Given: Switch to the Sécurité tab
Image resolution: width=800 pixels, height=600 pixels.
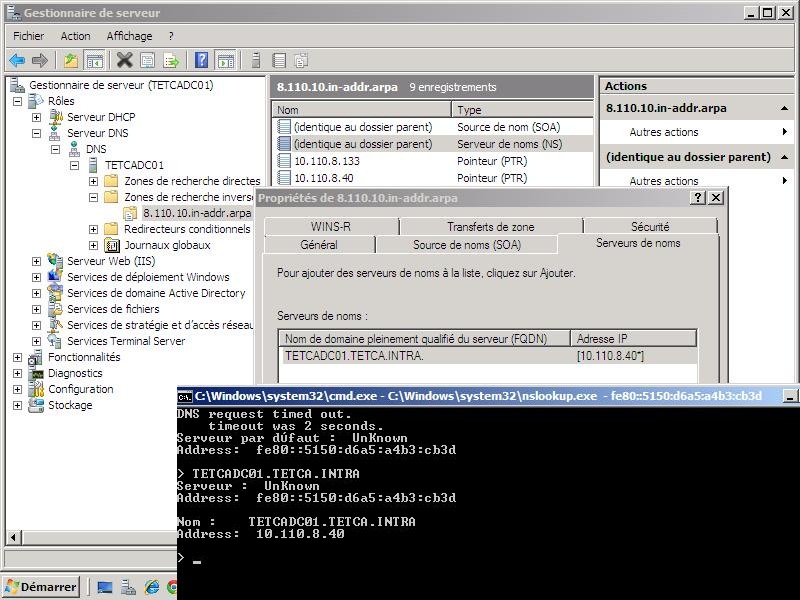Looking at the screenshot, I should tap(650, 227).
